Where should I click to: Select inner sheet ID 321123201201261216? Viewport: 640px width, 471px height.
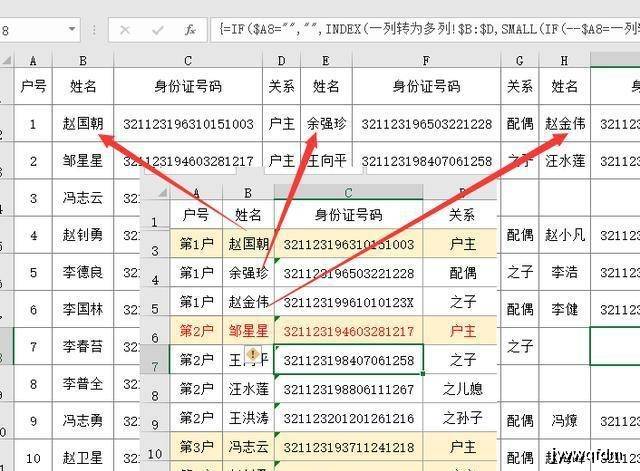click(349, 418)
